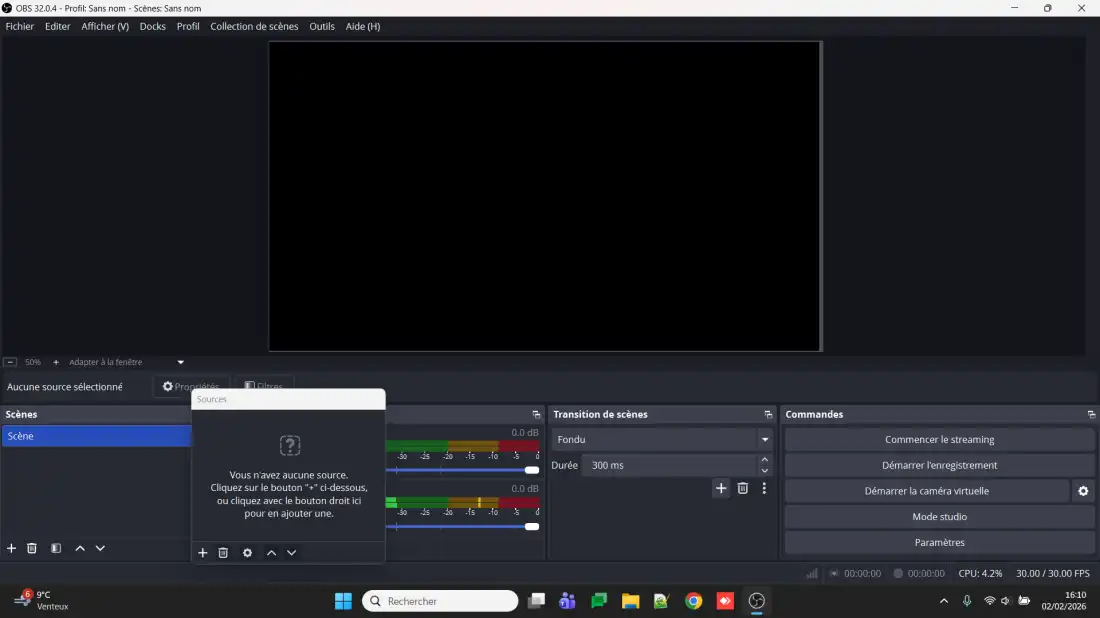Pop out the Commandes dock
This screenshot has height=618, width=1100.
point(1091,414)
